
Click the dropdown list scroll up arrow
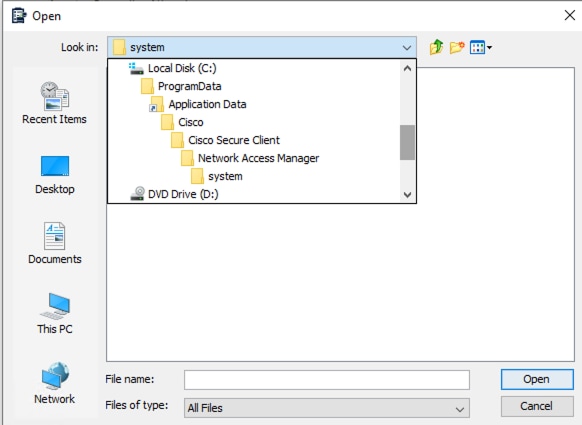[407, 68]
